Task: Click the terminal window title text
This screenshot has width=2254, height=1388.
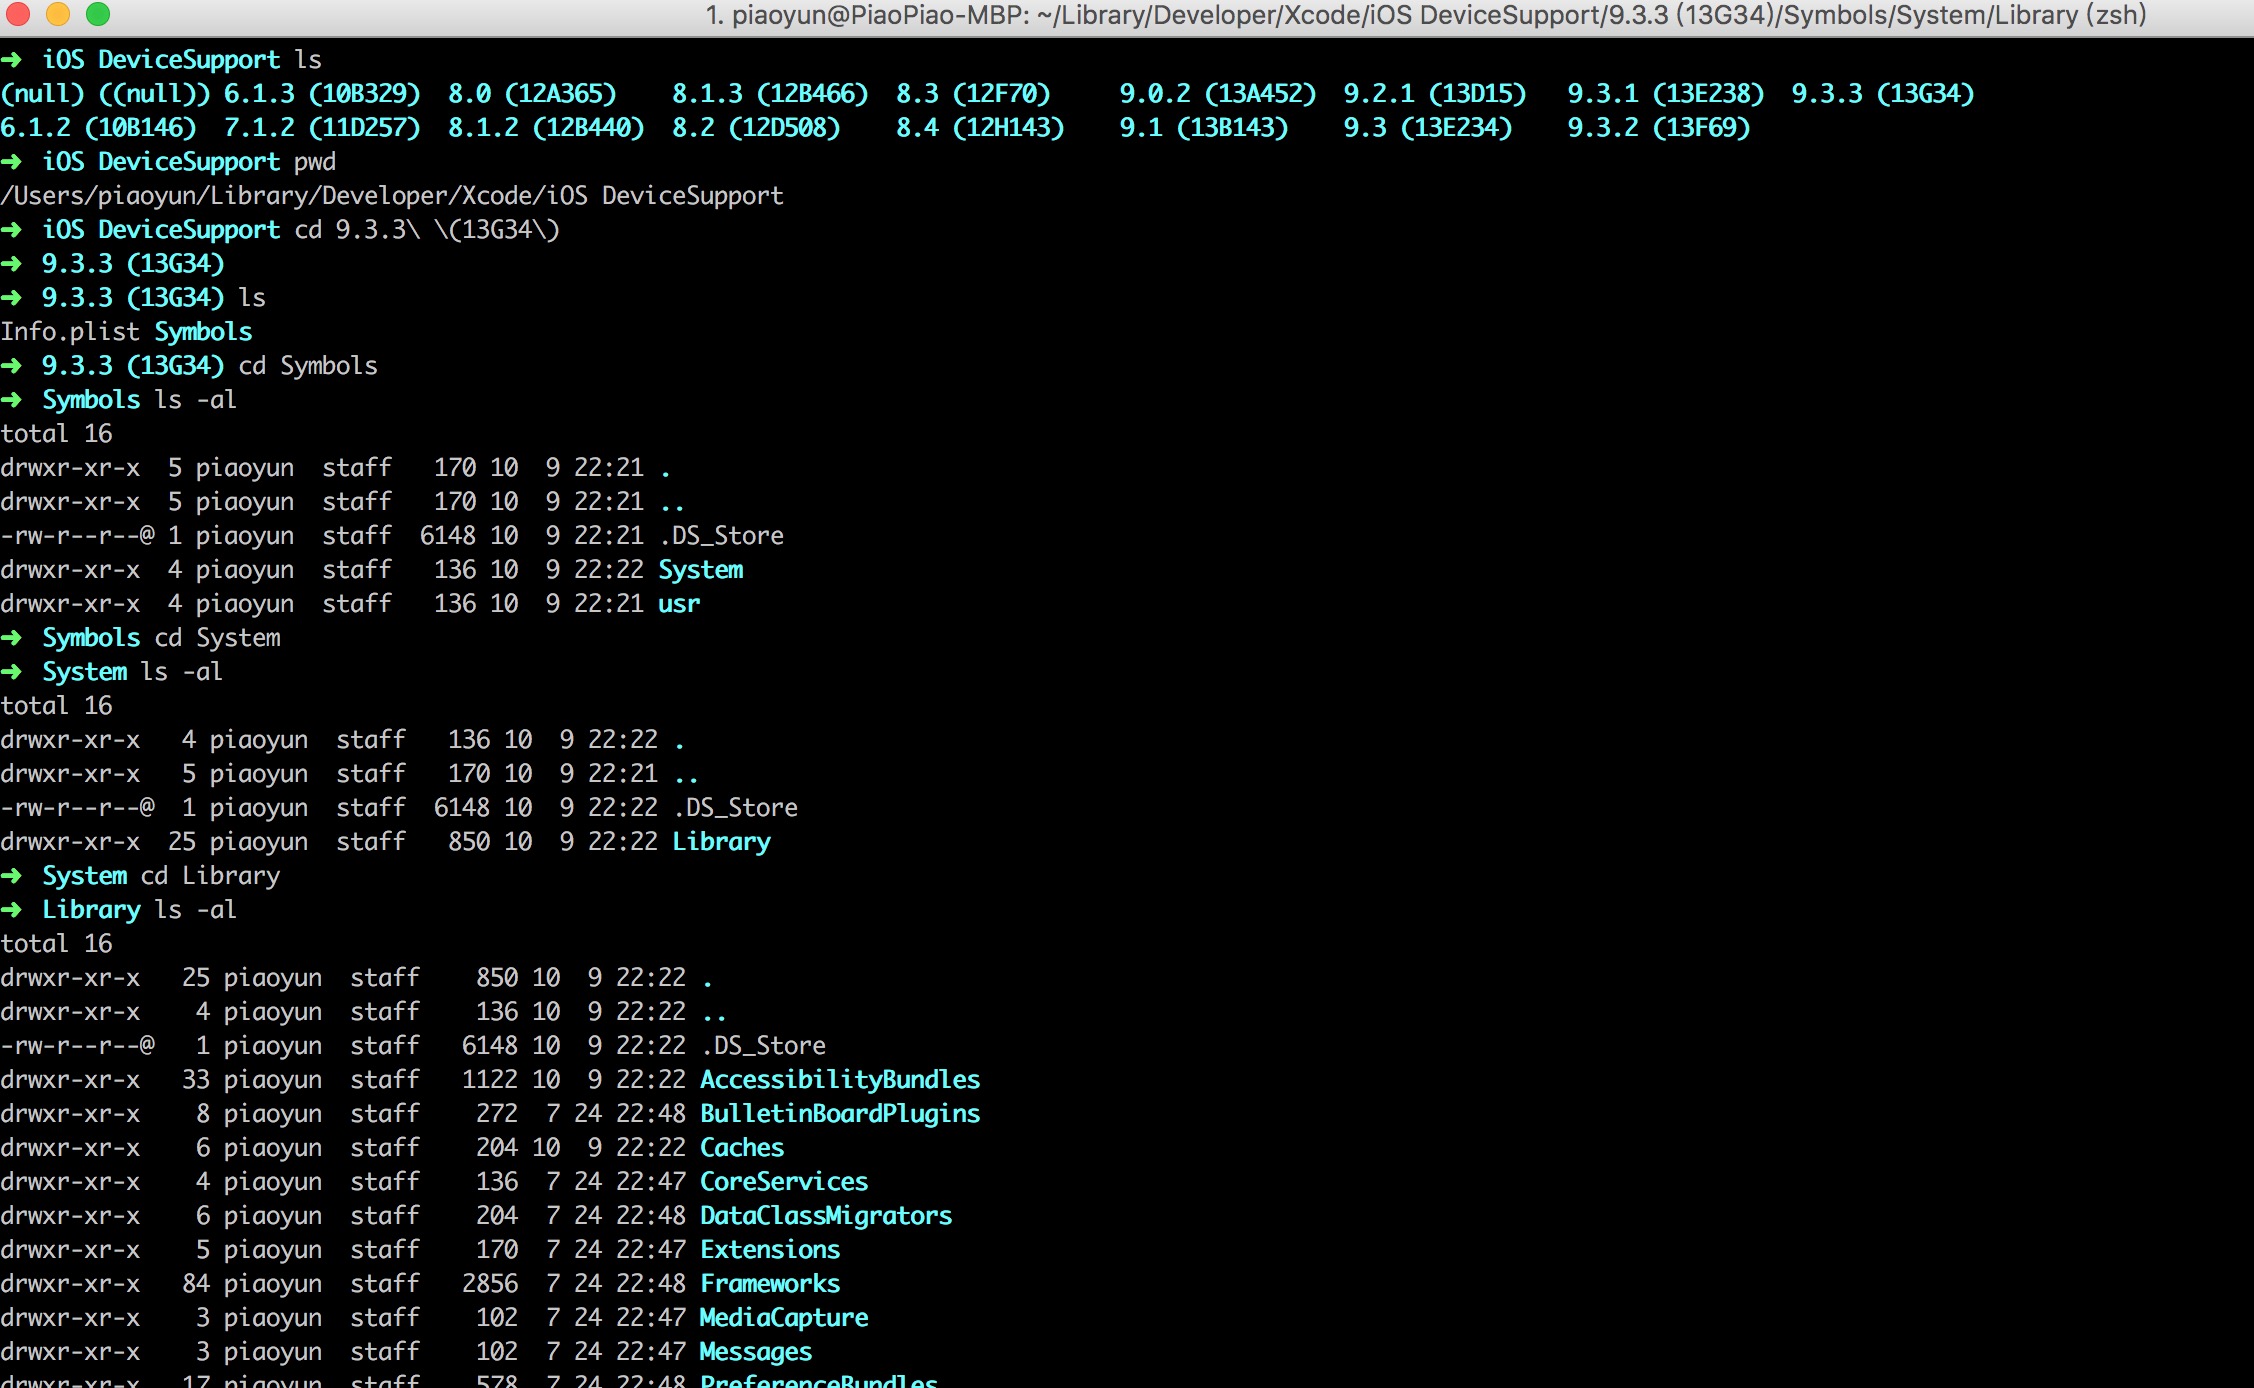Action: pos(1426,15)
